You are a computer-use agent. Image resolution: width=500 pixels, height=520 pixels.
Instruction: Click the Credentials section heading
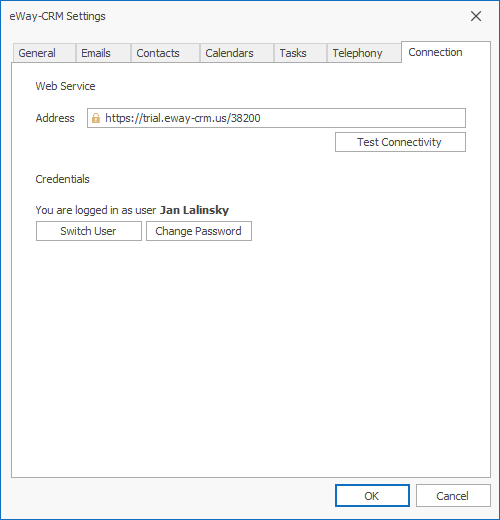[62, 179]
